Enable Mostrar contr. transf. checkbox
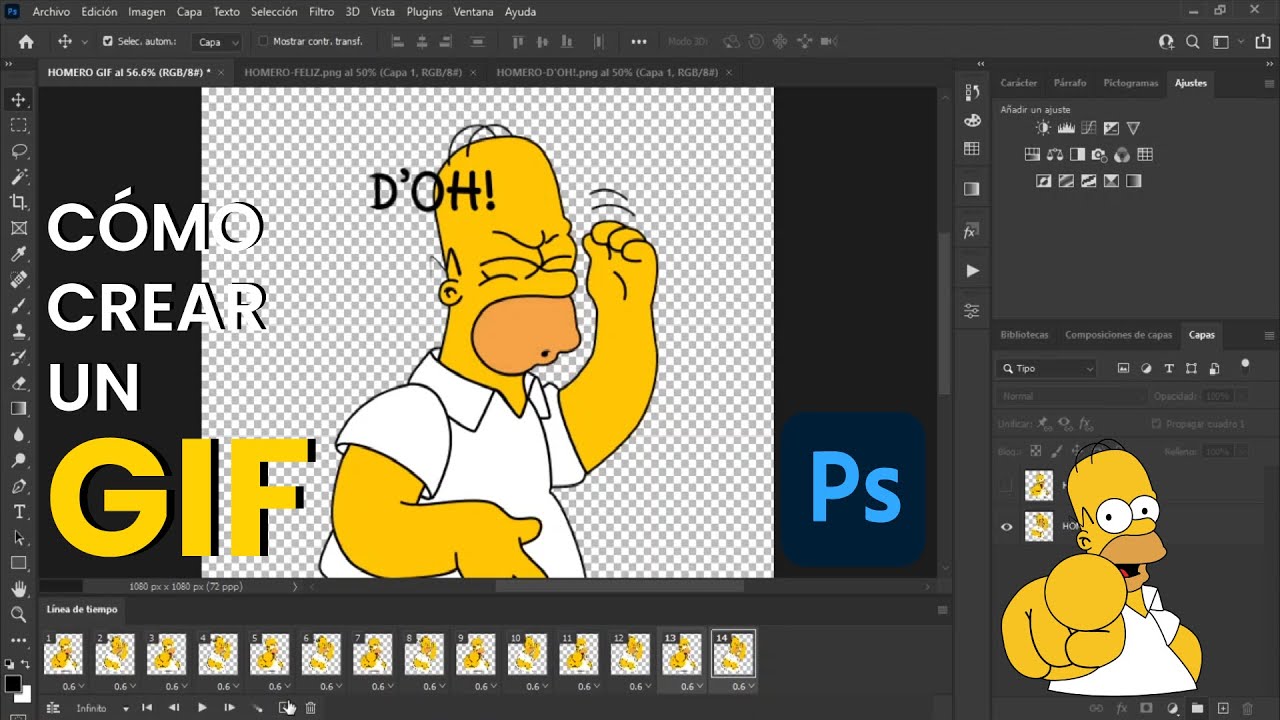The image size is (1280, 720). pyautogui.click(x=264, y=42)
